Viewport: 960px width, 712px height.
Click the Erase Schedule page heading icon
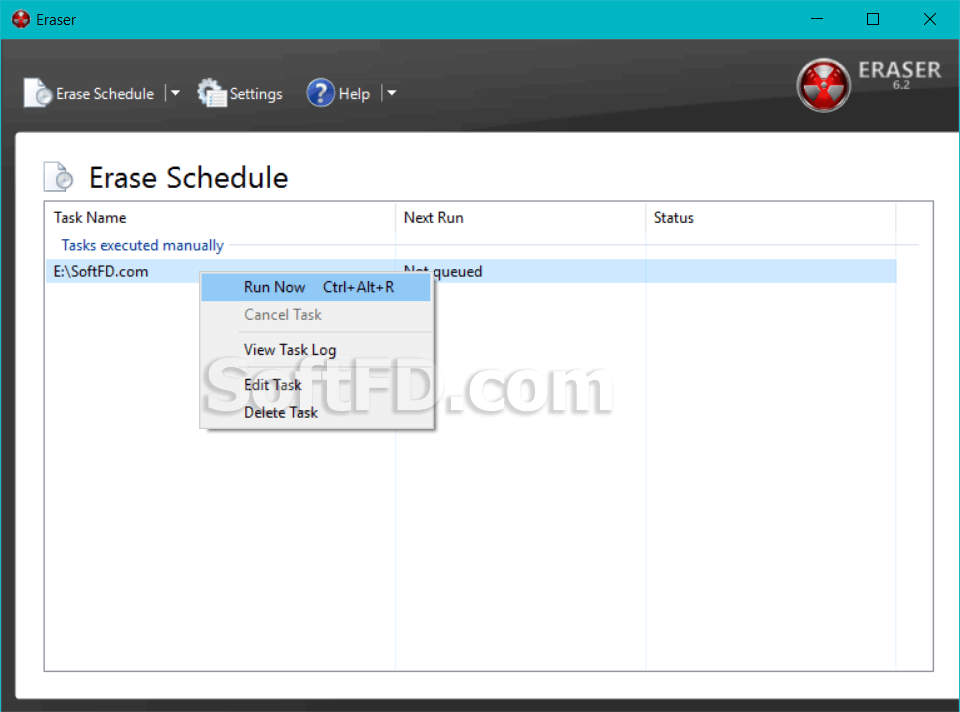(59, 177)
